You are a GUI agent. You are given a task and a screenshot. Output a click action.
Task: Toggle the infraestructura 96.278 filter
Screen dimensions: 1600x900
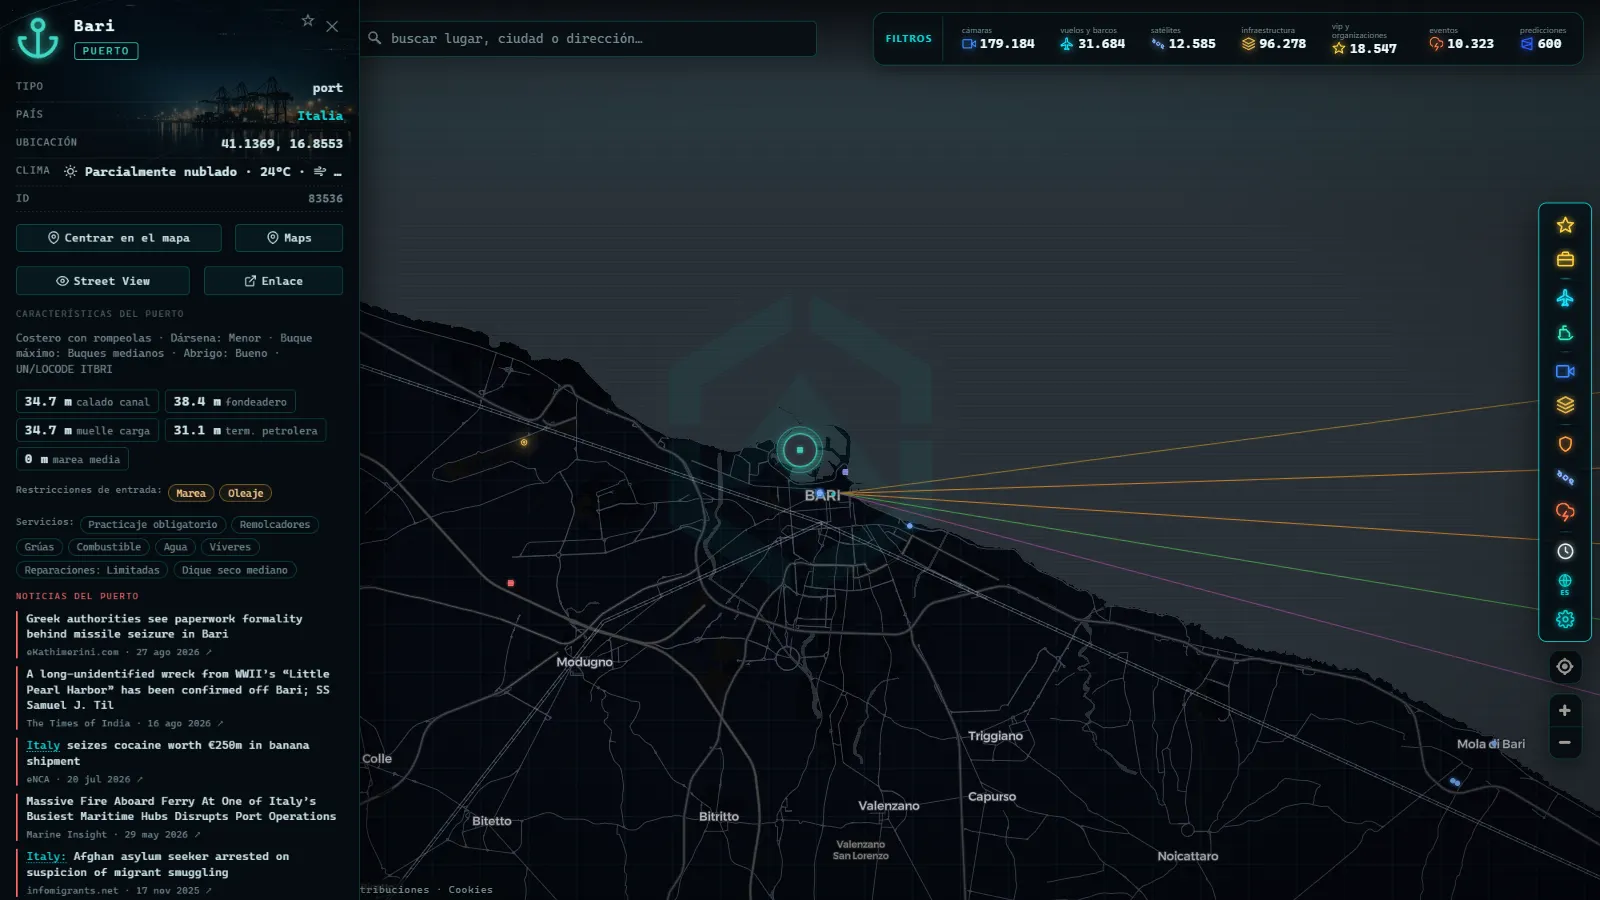tap(1274, 39)
